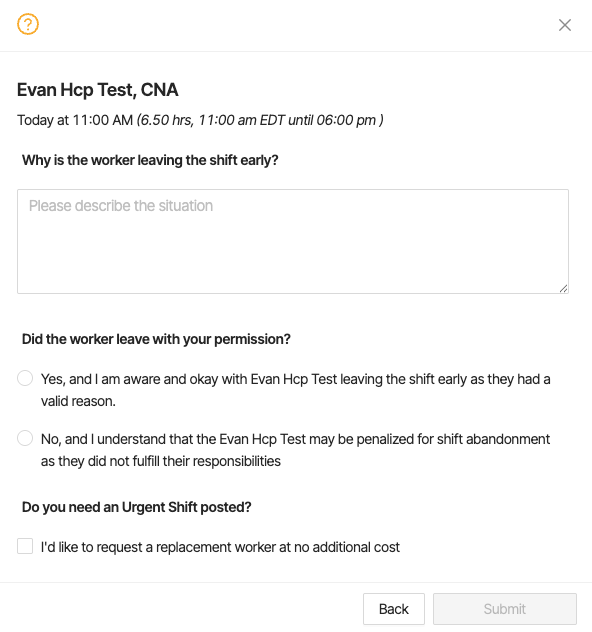Click the textarea resize handle corner

coord(563,288)
